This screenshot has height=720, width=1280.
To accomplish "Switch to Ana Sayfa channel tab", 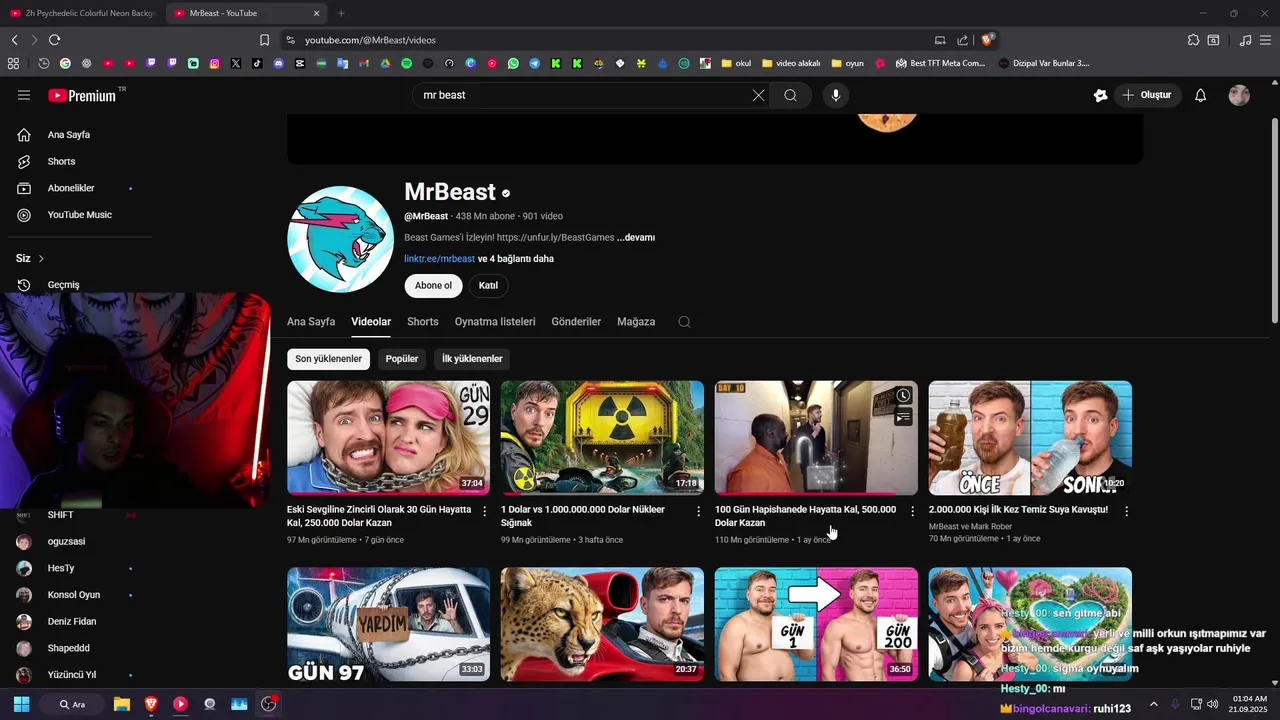I will (x=311, y=322).
